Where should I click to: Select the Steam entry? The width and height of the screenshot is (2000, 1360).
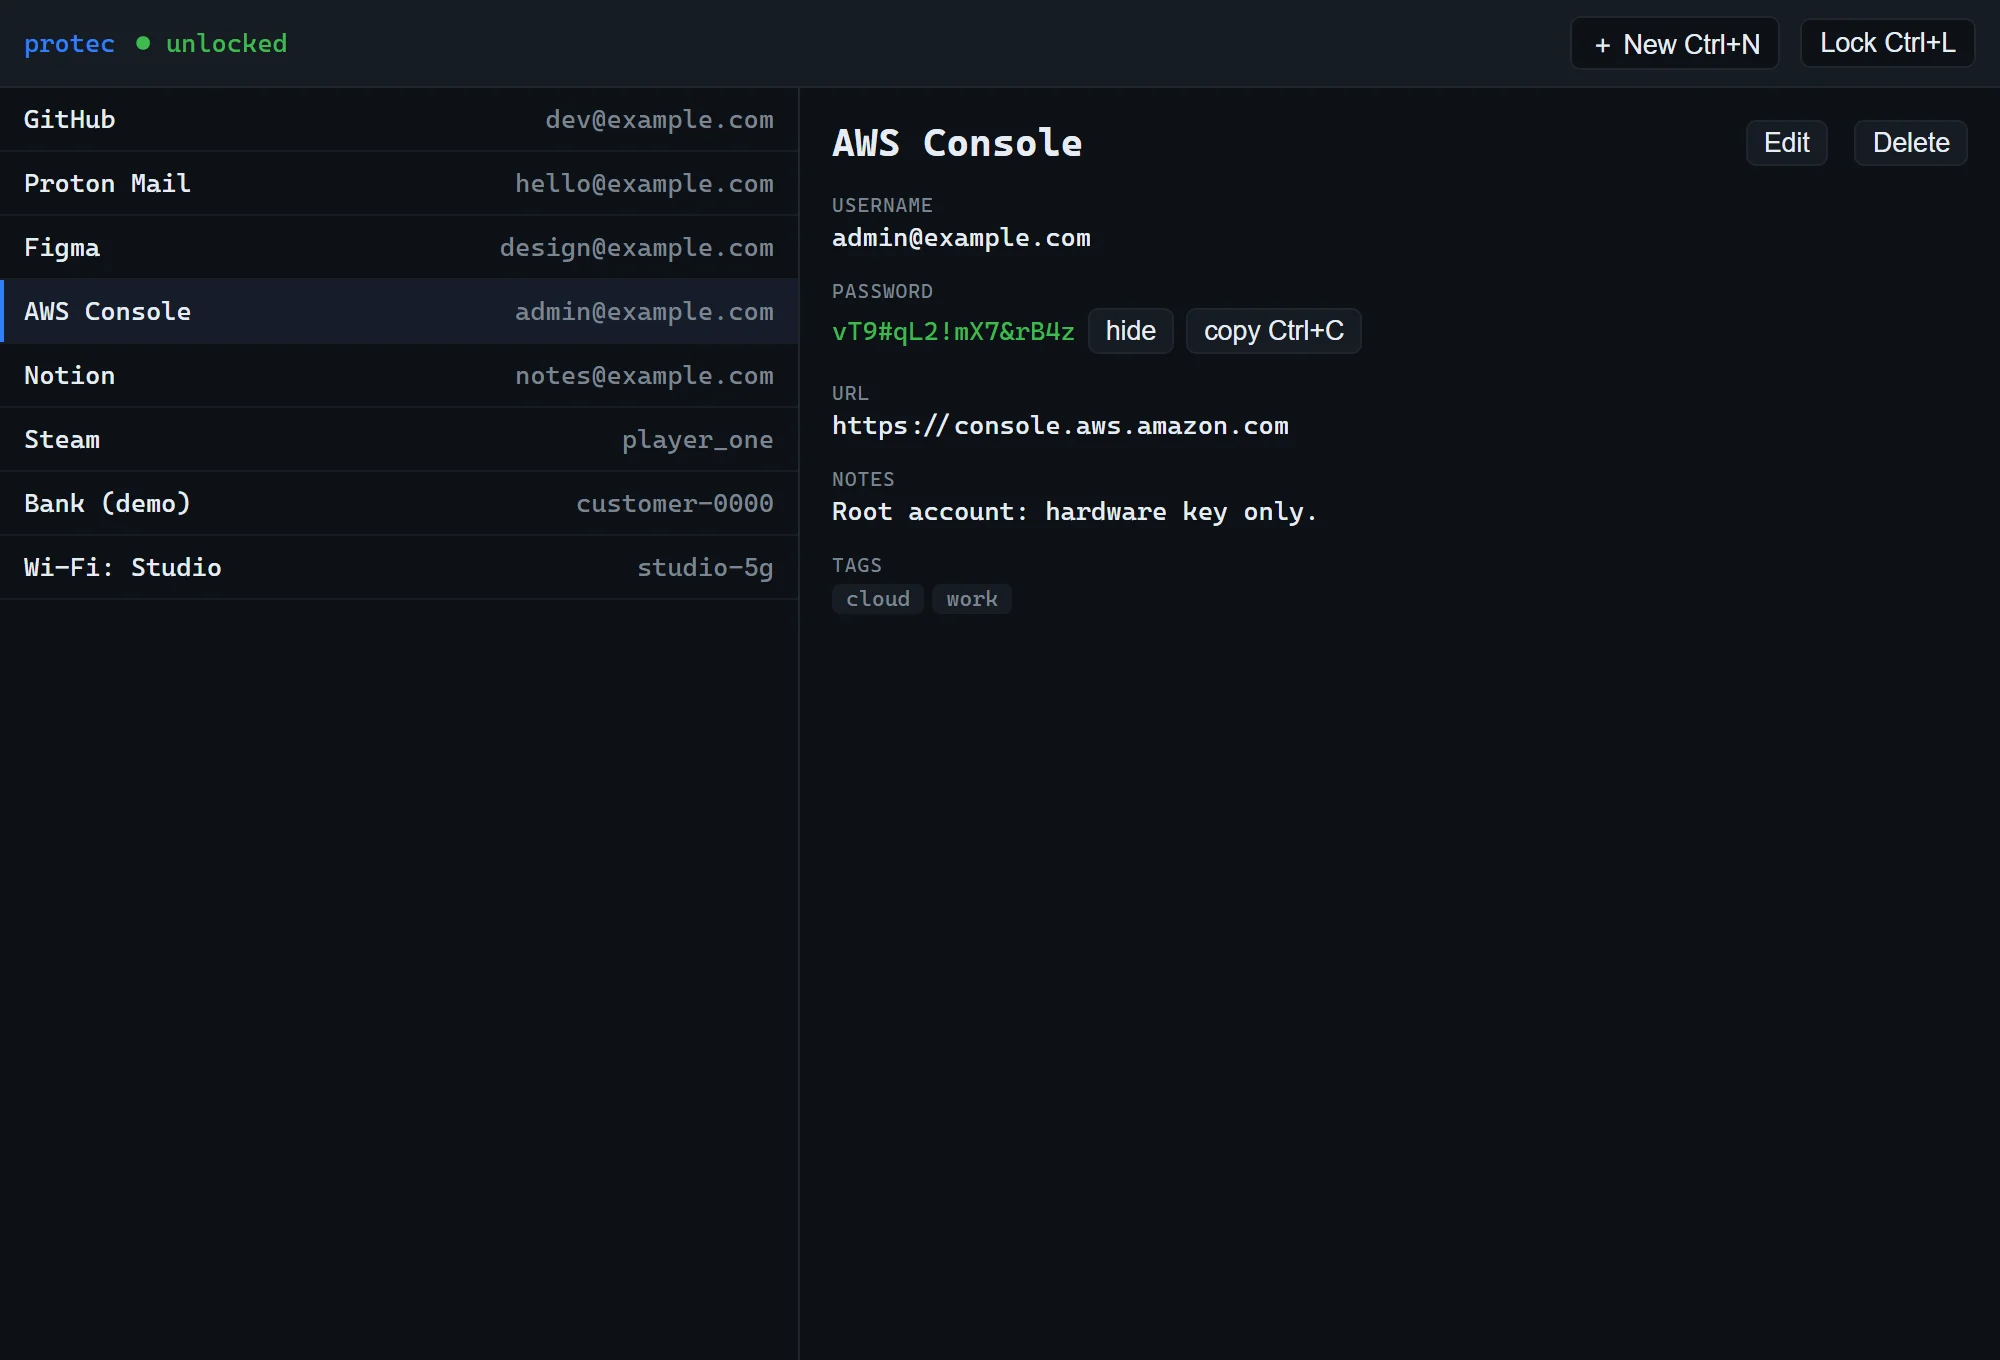point(399,440)
